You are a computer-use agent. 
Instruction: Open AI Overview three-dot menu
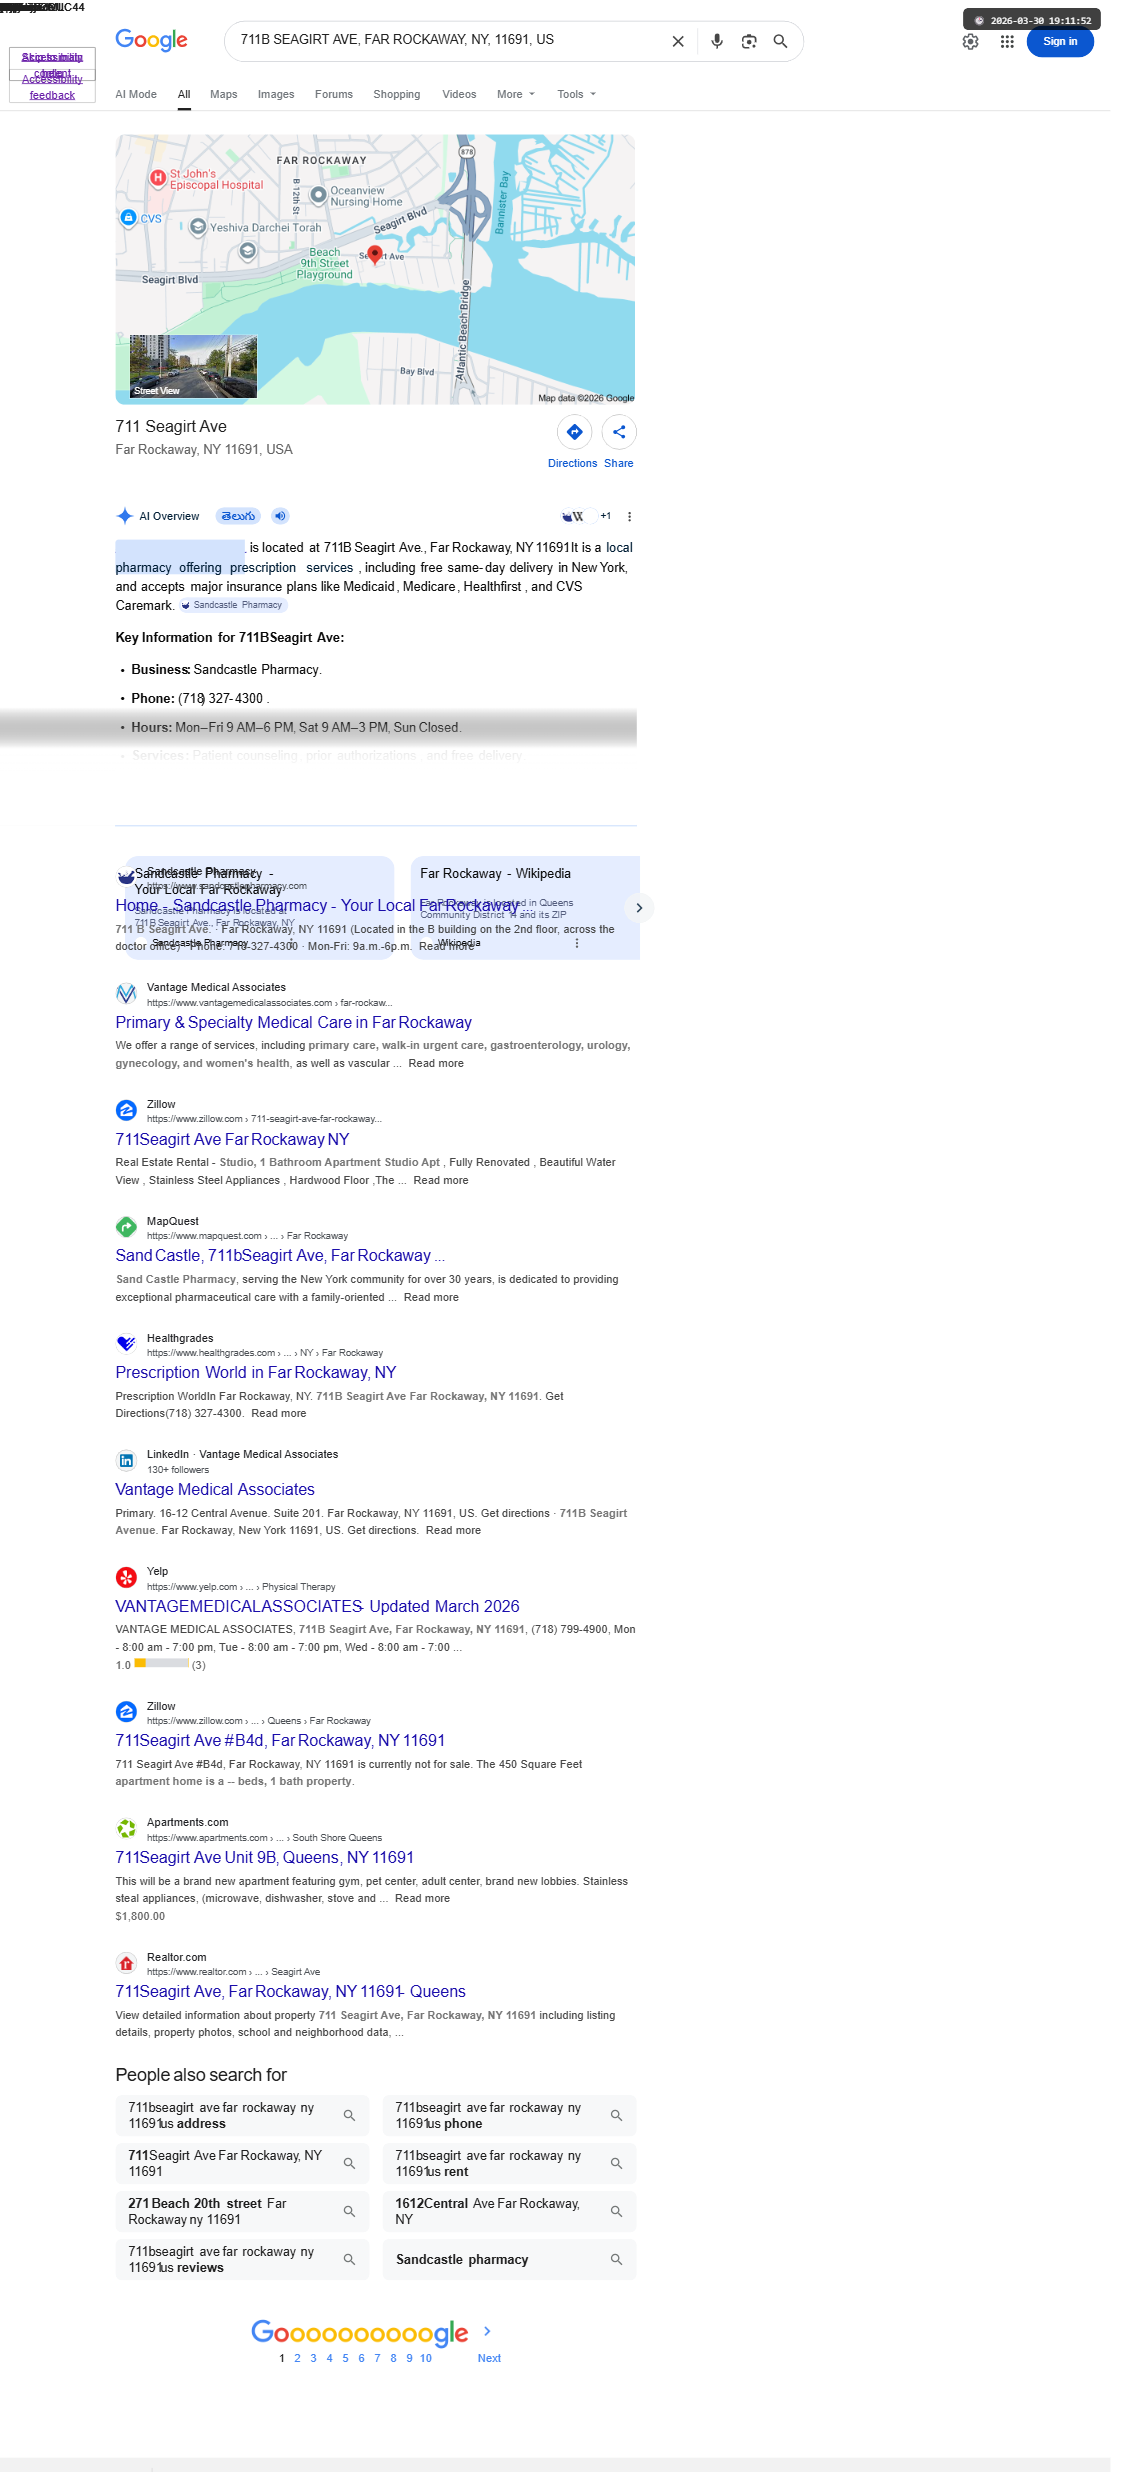[x=629, y=517]
